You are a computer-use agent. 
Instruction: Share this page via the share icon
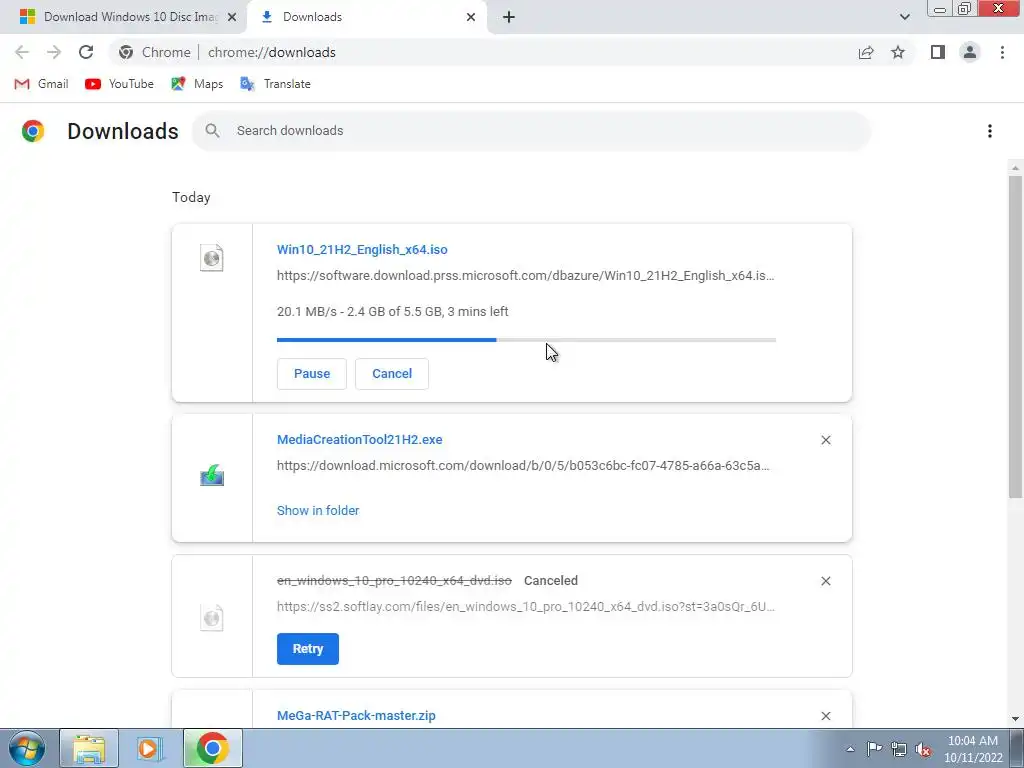(866, 52)
